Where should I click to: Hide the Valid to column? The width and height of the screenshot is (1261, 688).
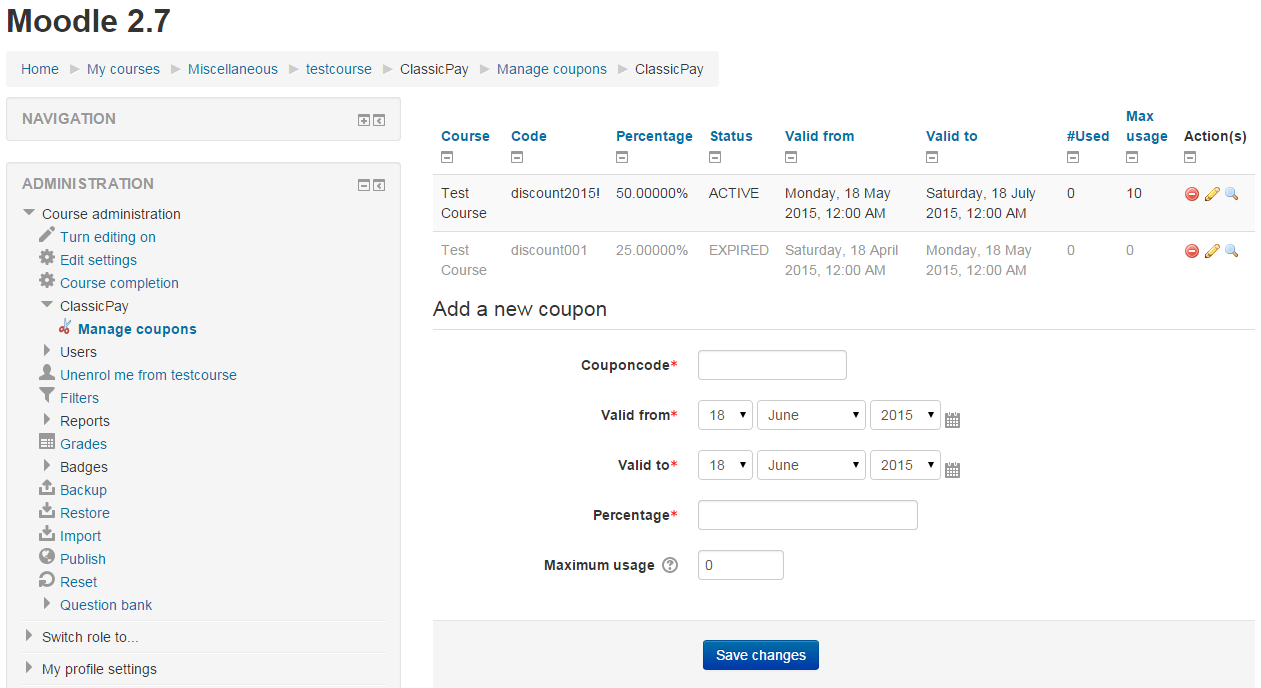(932, 157)
